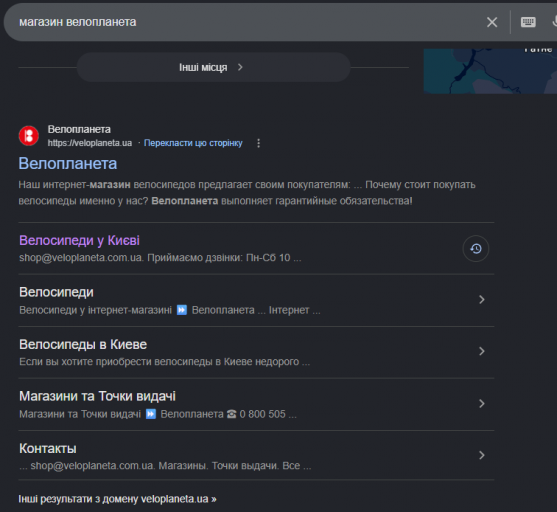Image resolution: width=557 pixels, height=512 pixels.
Task: Click the map thumbnail preview
Action: point(490,71)
